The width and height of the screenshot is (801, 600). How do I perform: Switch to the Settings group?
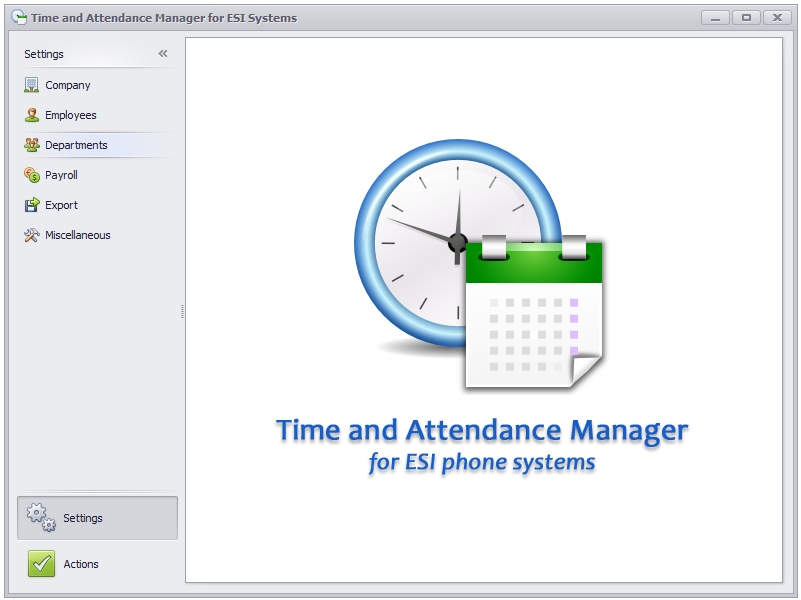click(x=98, y=518)
